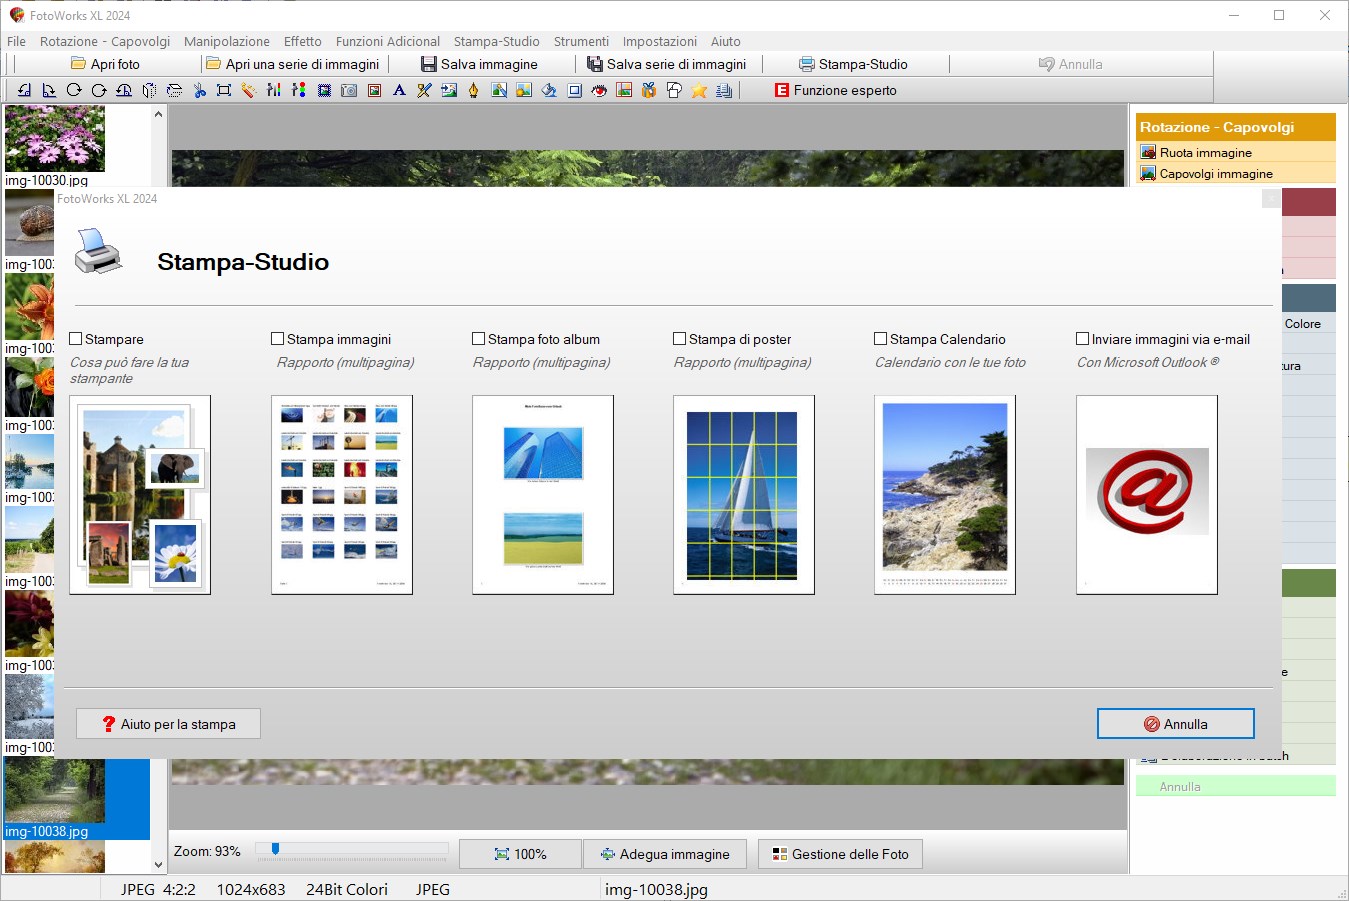Viewport: 1349px width, 901px height.
Task: Click the zoom slider handle
Action: pyautogui.click(x=275, y=849)
